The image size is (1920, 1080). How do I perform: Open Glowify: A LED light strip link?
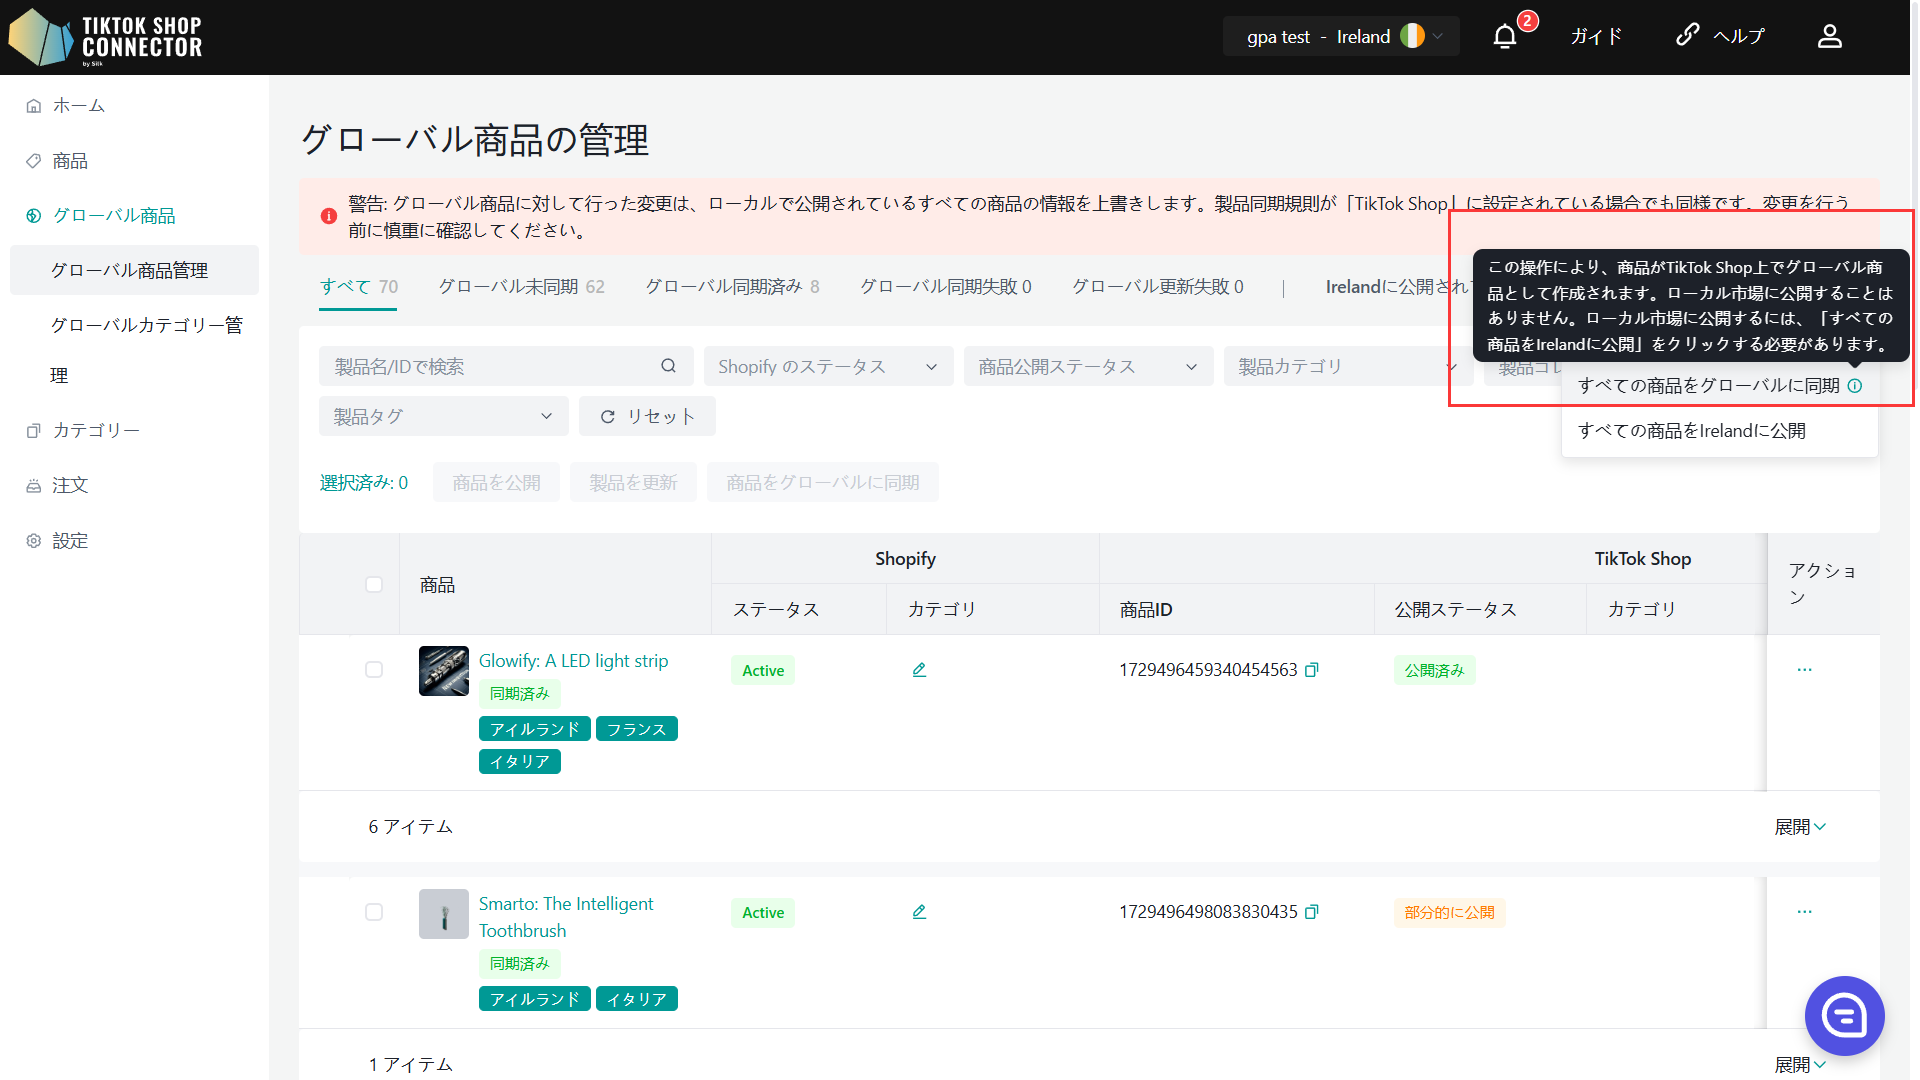point(573,661)
